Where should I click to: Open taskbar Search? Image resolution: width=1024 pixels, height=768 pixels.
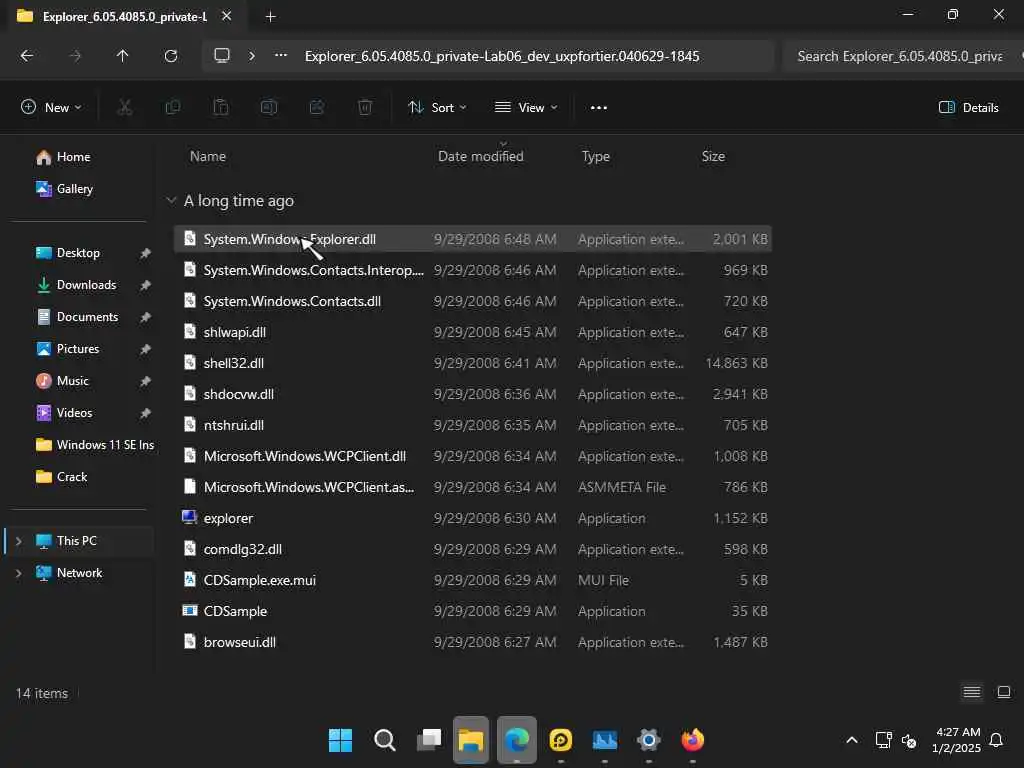(x=384, y=741)
